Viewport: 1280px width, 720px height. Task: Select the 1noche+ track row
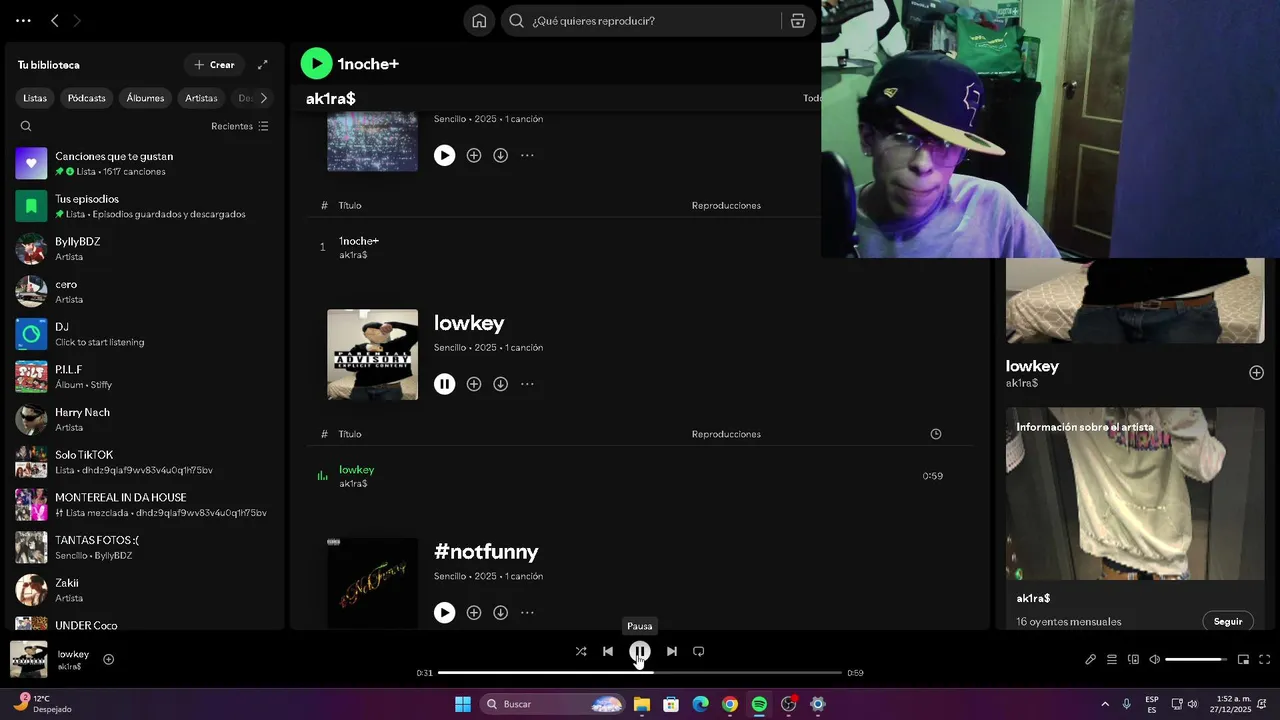tap(640, 247)
